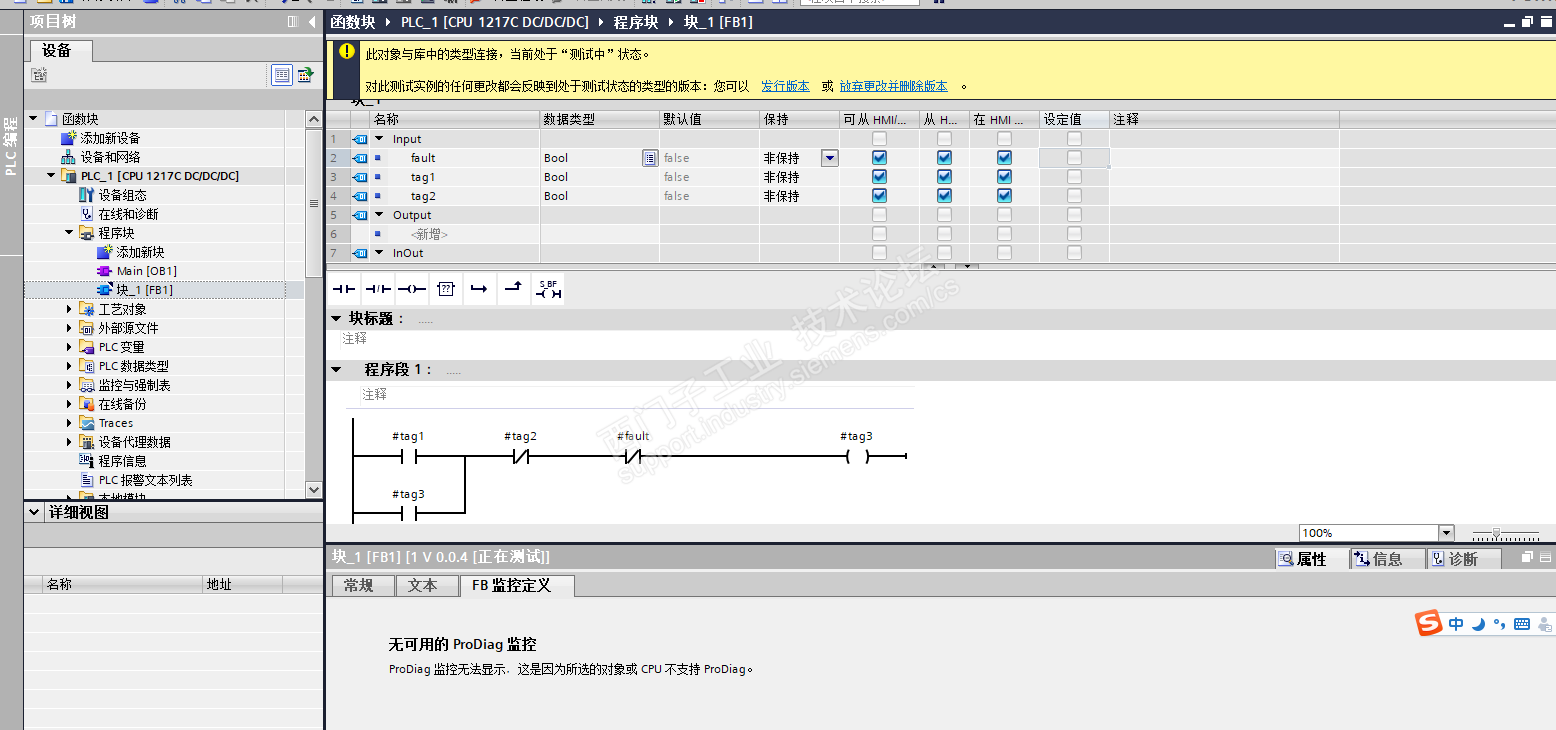Collapse the PLC_1 tree node

[x=51, y=176]
